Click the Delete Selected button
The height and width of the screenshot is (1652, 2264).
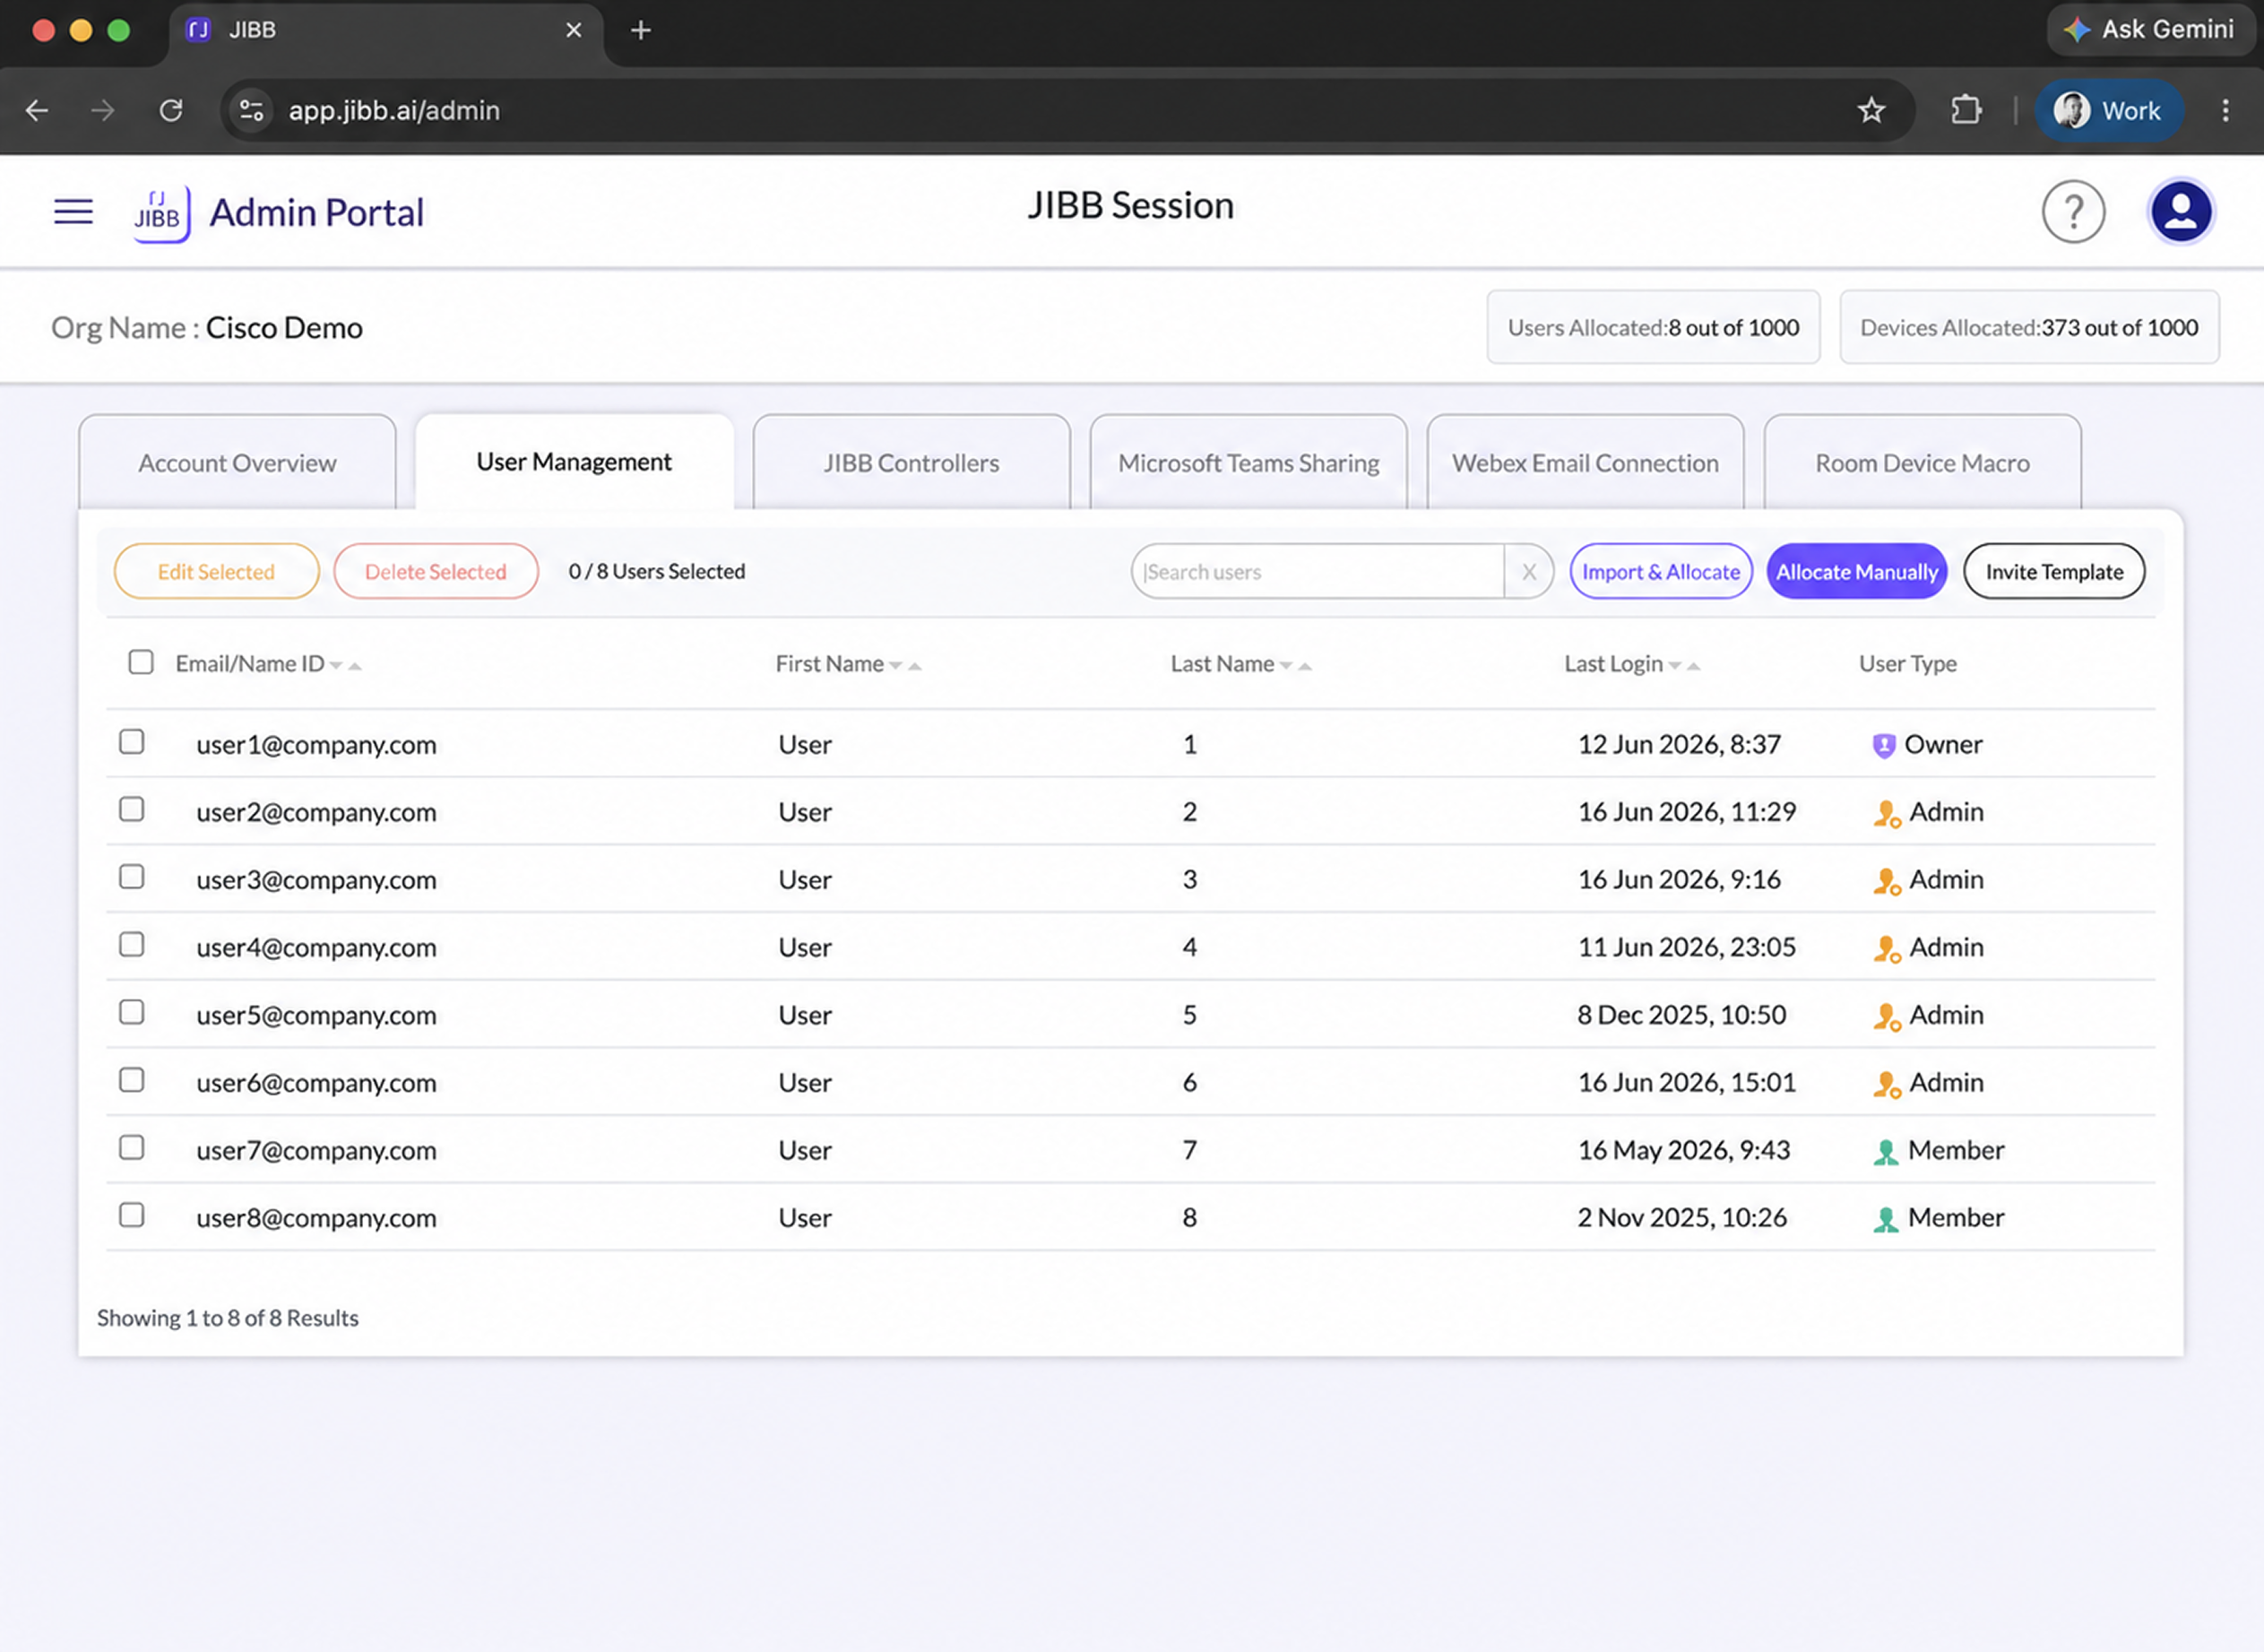point(436,572)
